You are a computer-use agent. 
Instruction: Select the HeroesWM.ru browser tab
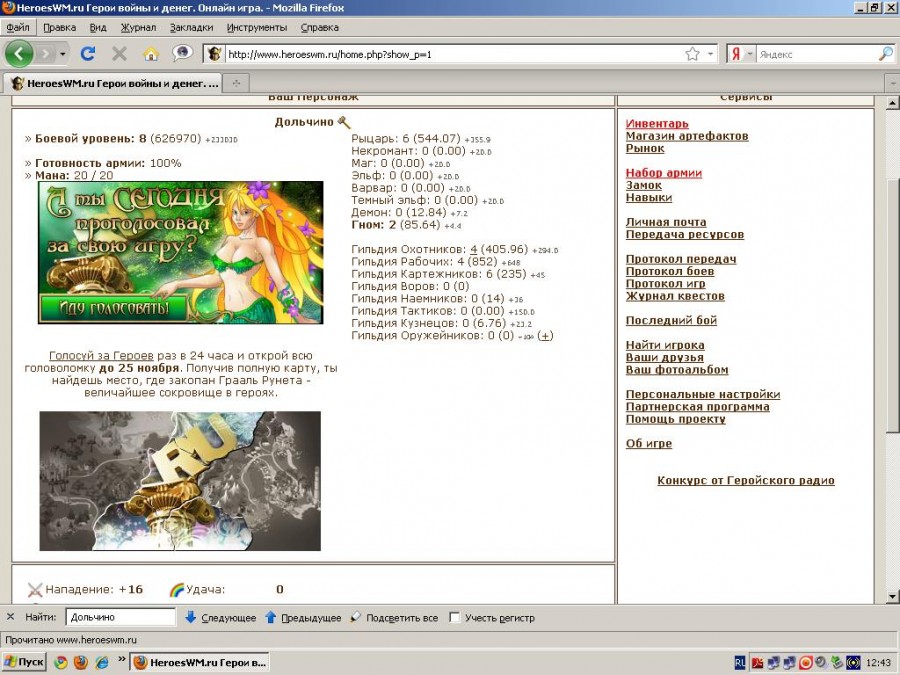coord(114,83)
